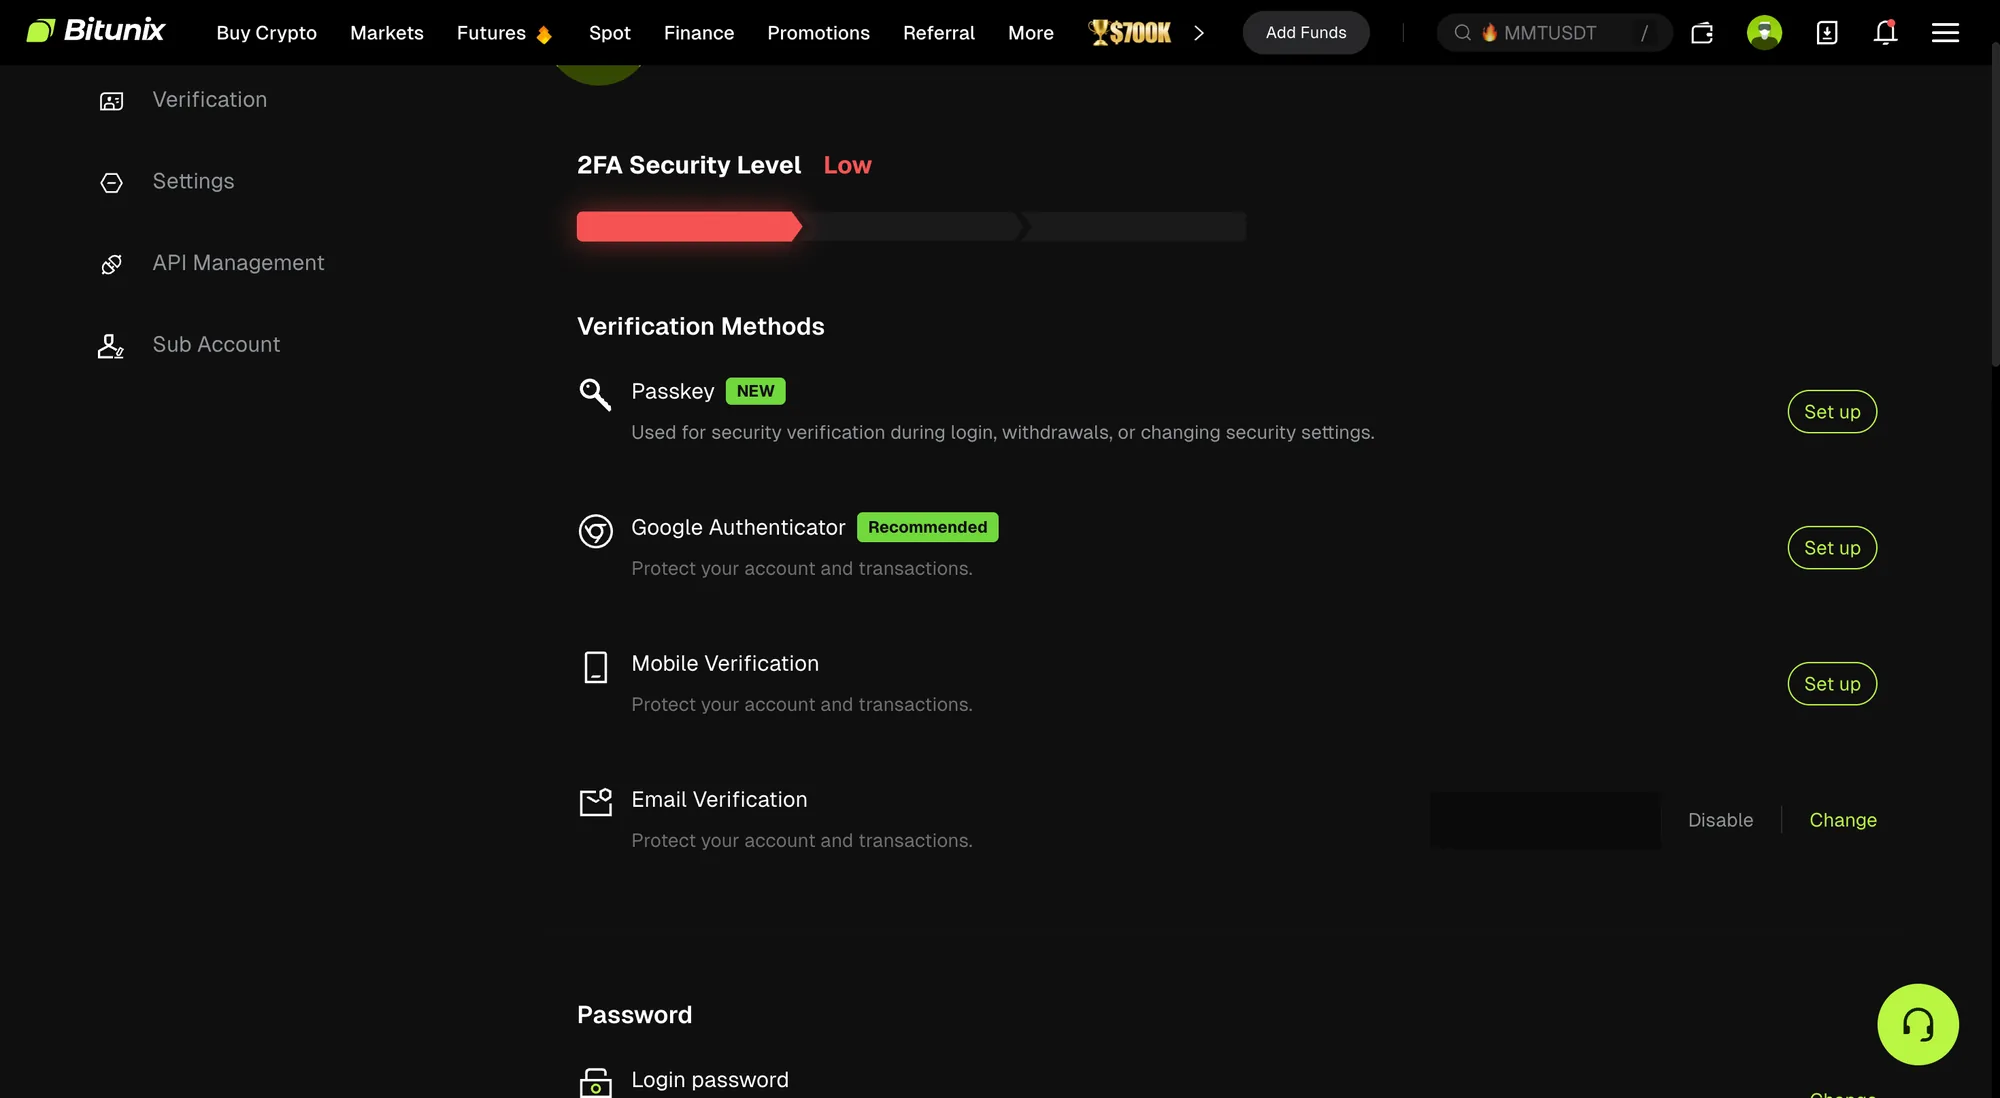Open the Spot menu

click(x=610, y=33)
